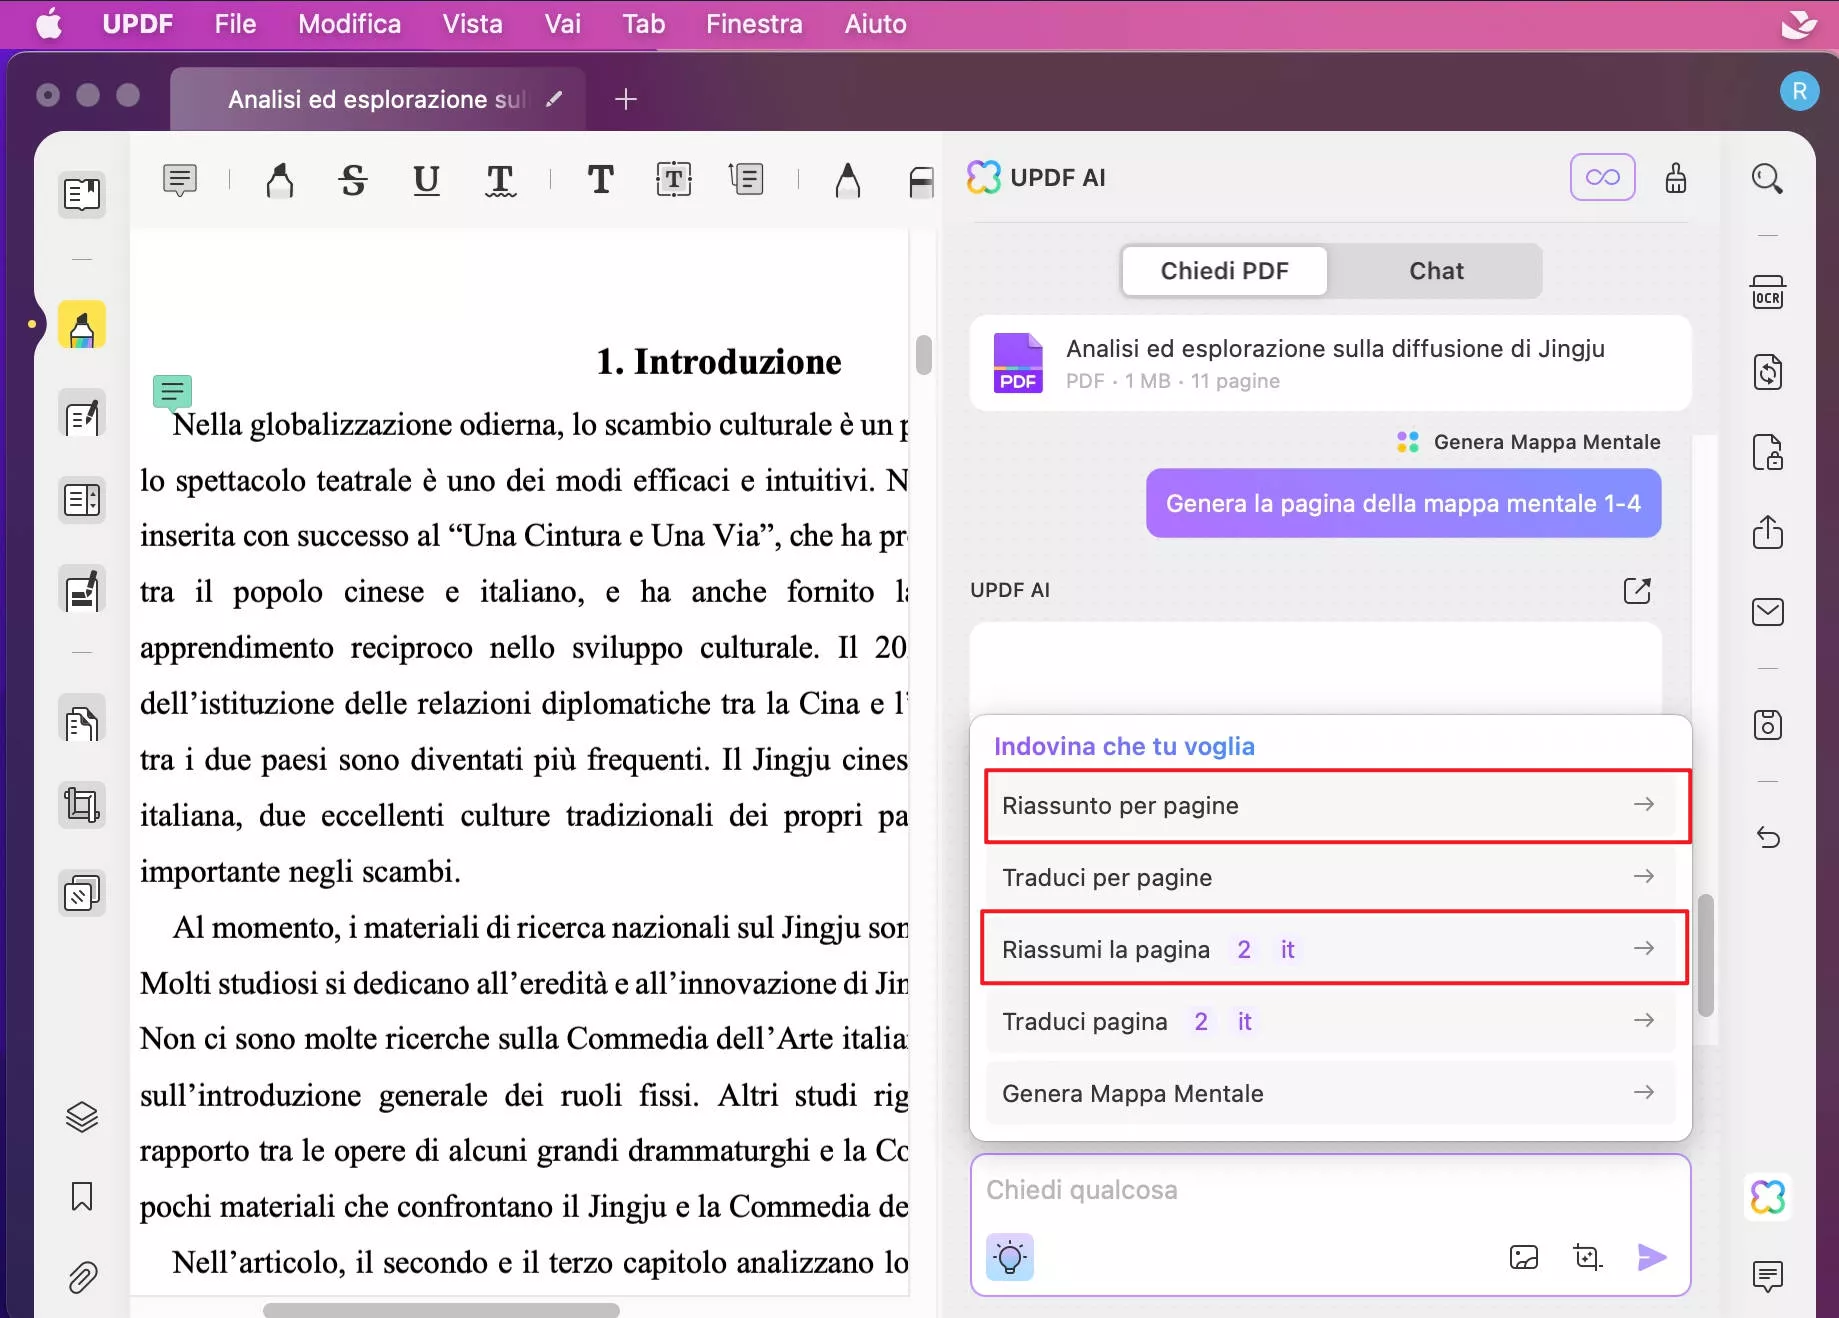Switch to the Chat tab
Viewport: 1839px width, 1318px height.
(1437, 271)
